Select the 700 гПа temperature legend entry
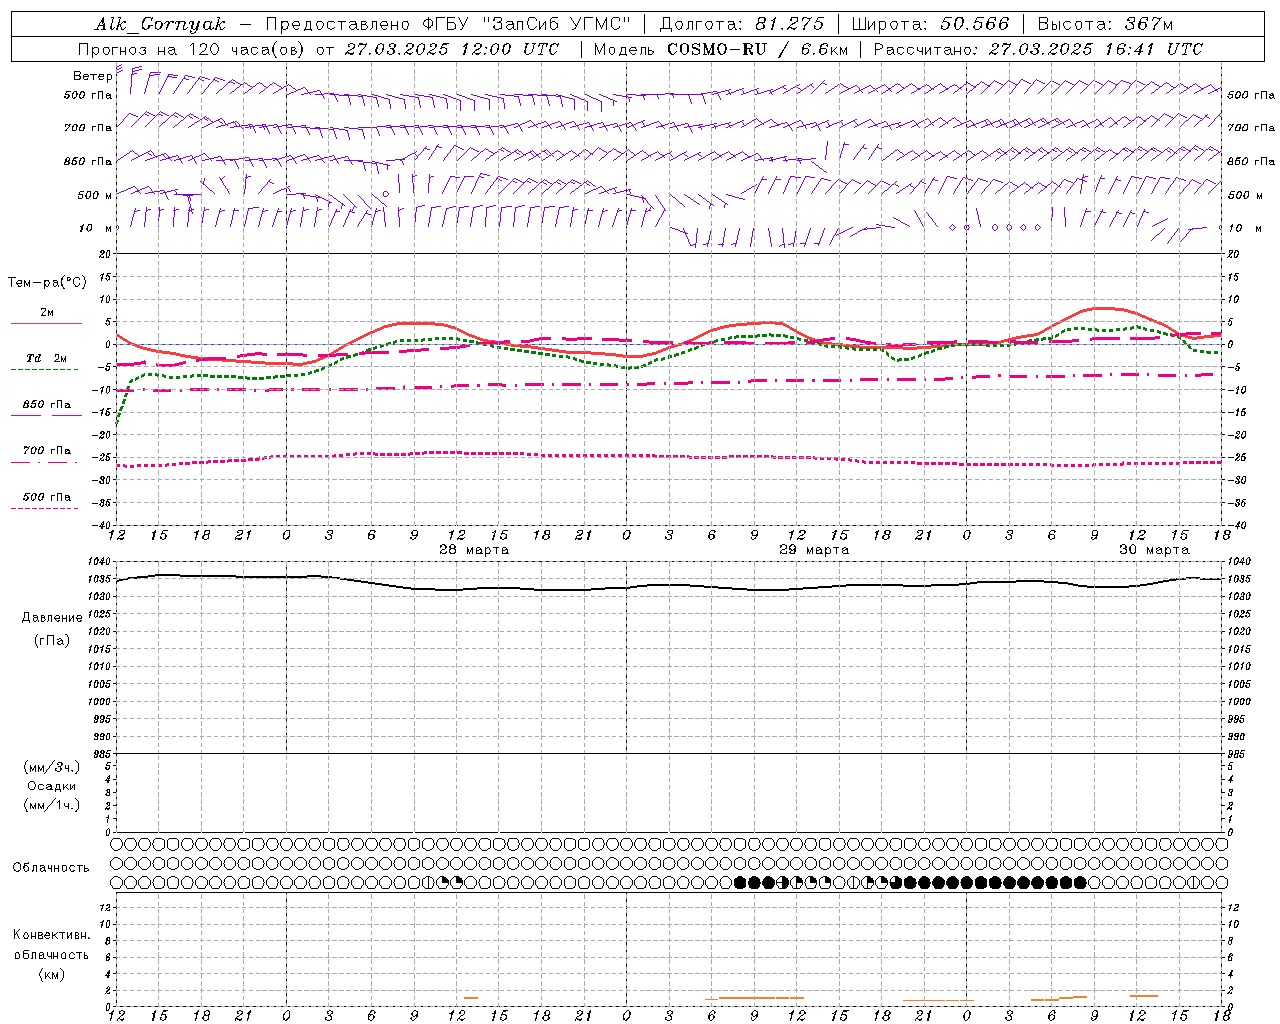 point(46,451)
